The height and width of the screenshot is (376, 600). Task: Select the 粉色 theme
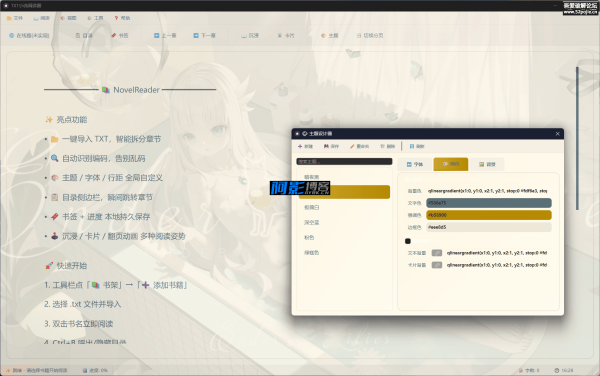tap(344, 238)
